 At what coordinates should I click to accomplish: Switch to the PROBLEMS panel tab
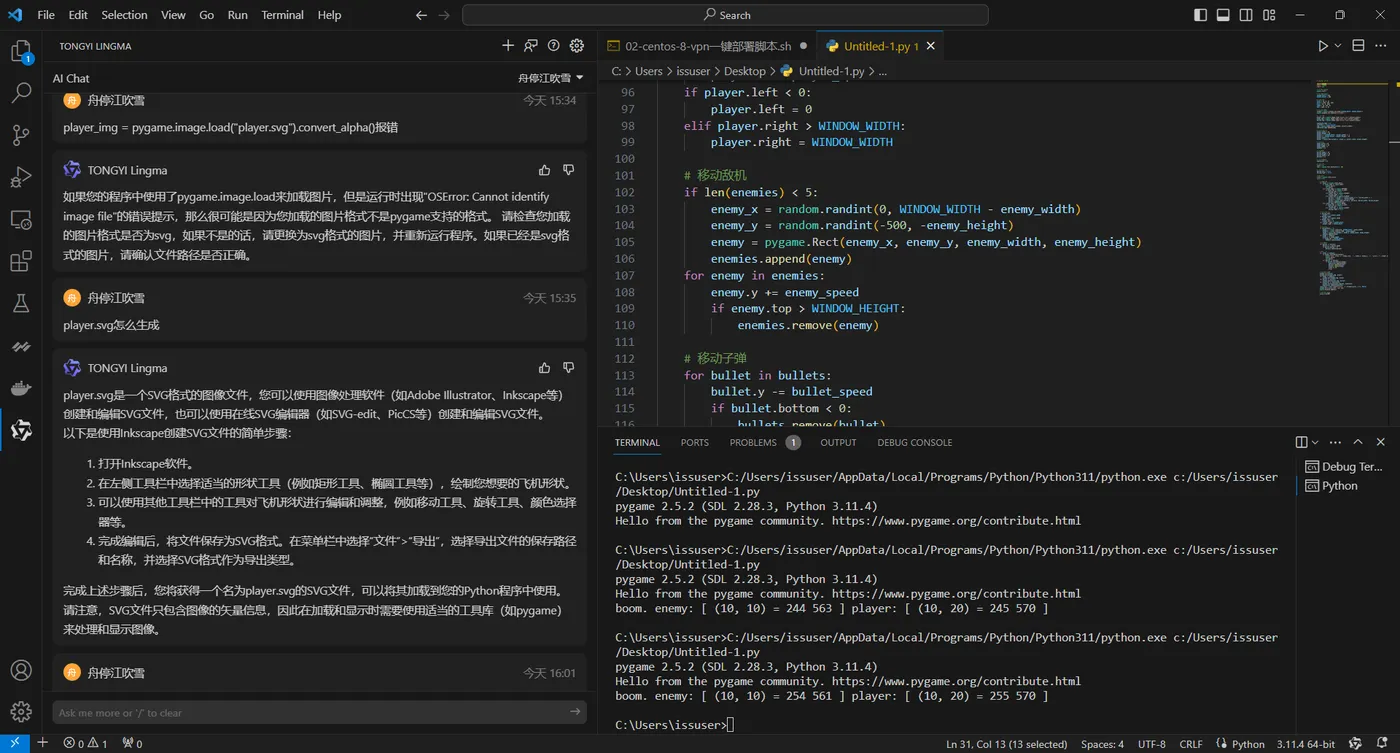click(764, 442)
